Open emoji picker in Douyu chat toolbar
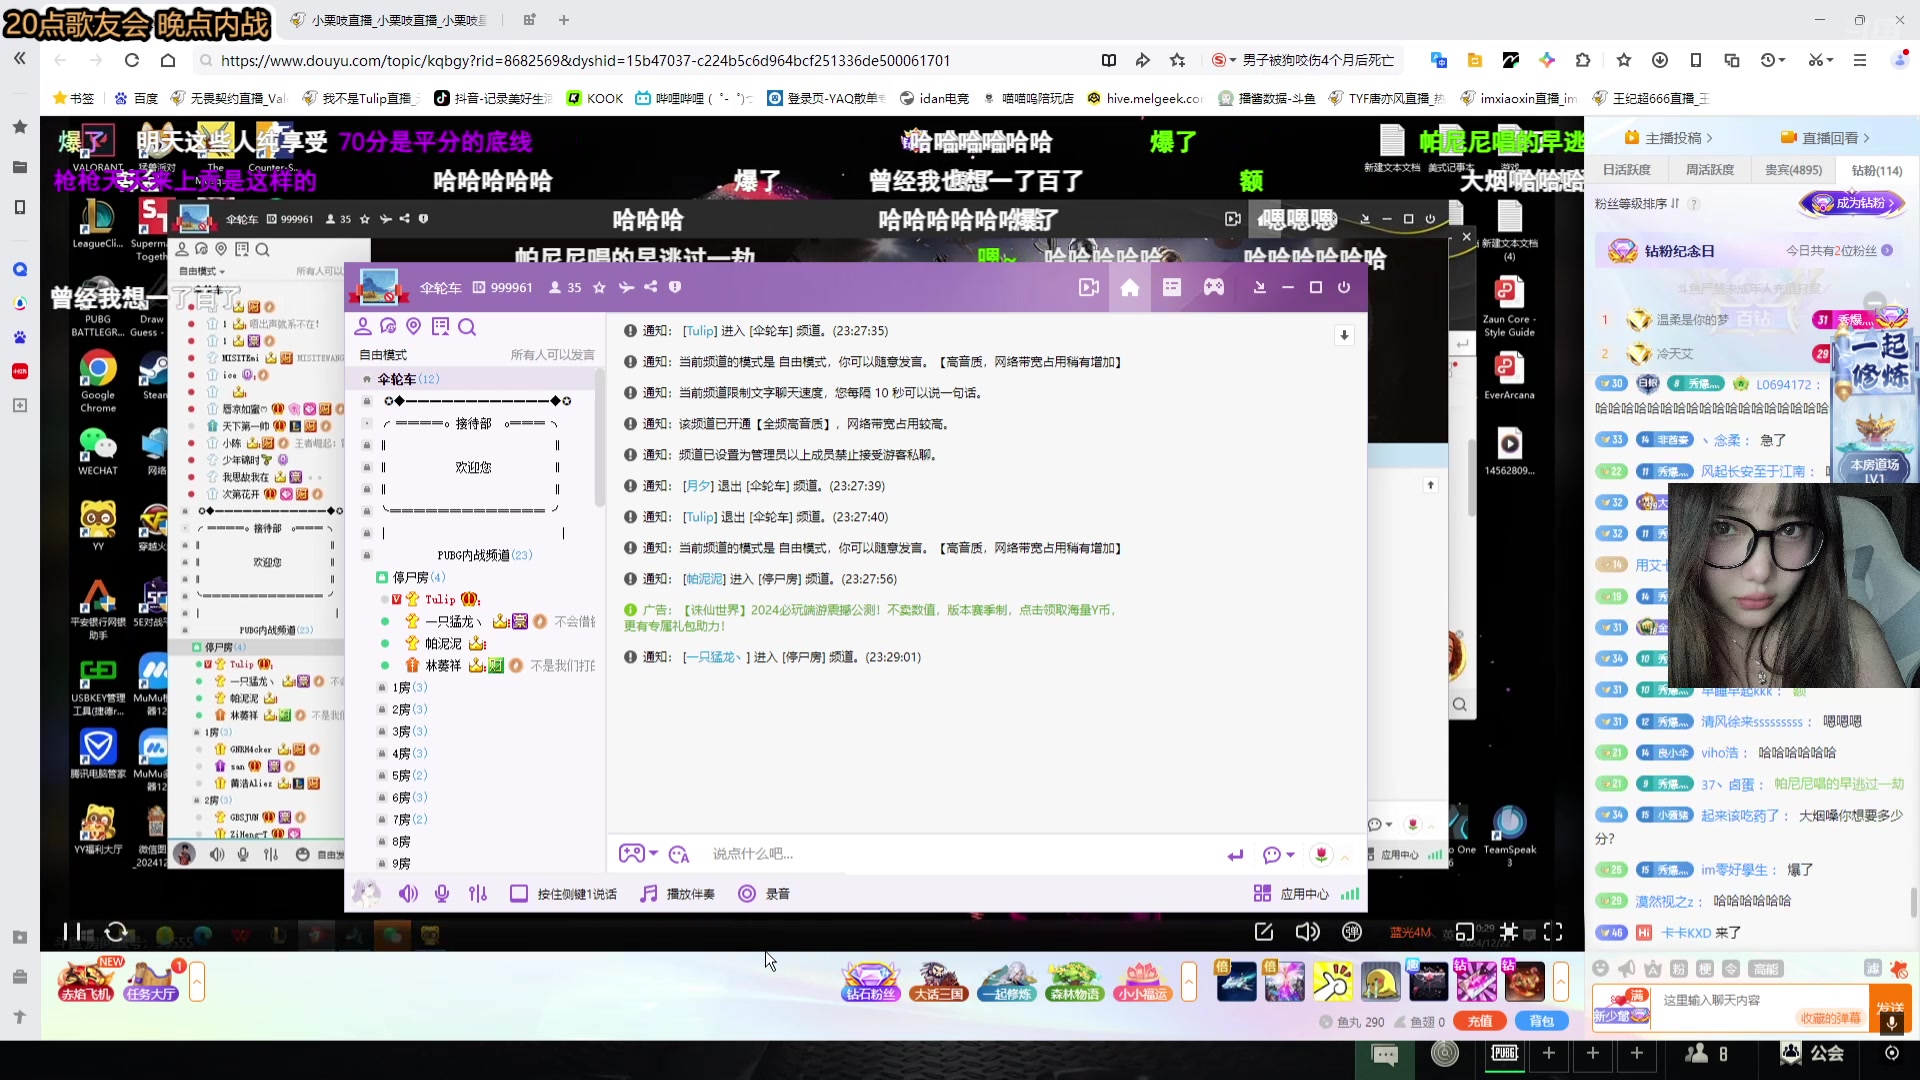Image resolution: width=1920 pixels, height=1080 pixels. click(x=1600, y=969)
